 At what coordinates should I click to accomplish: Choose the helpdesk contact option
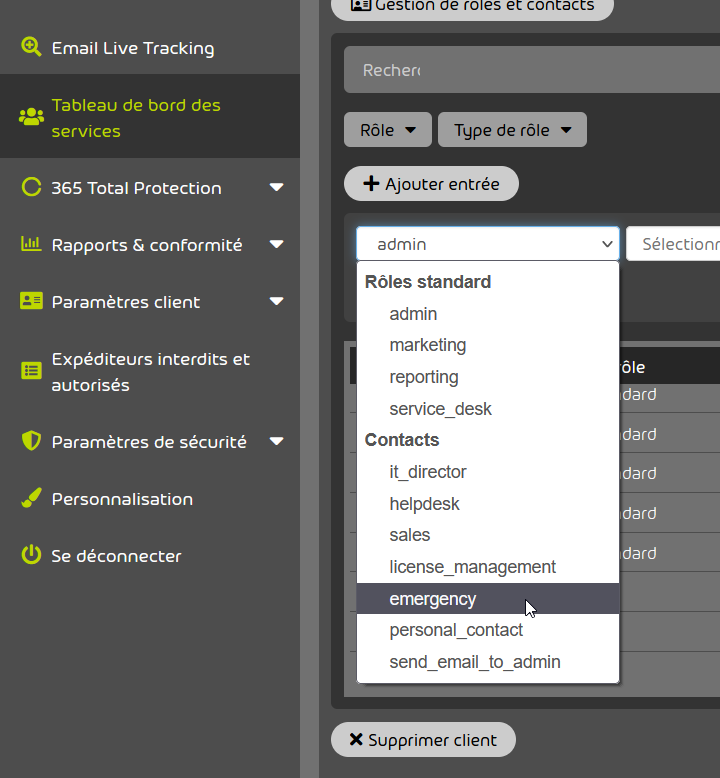(488, 504)
